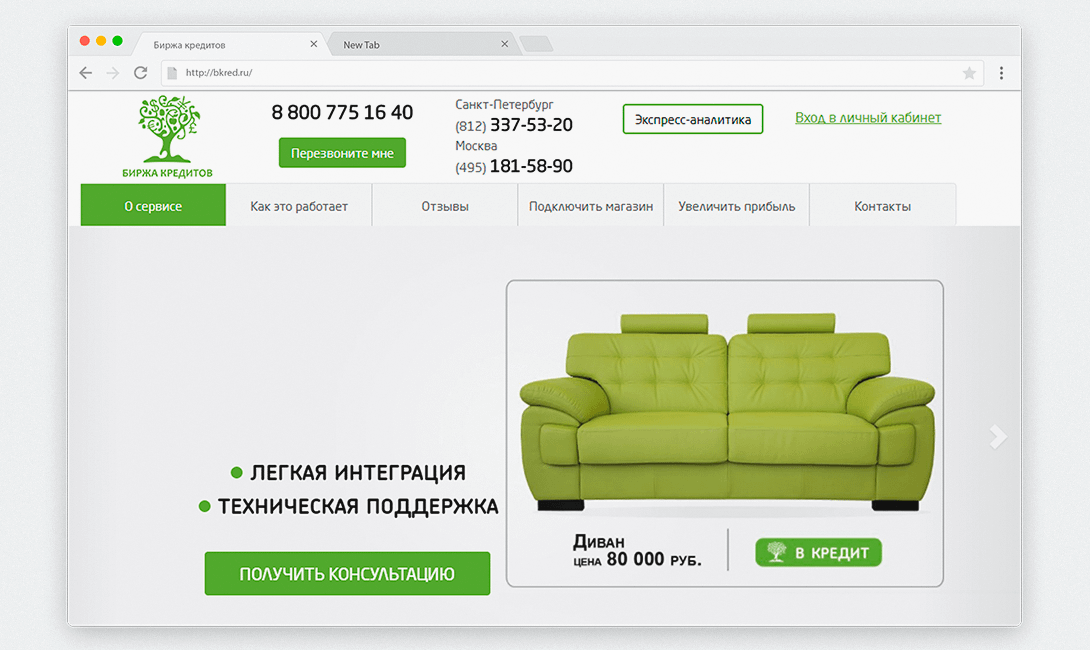Open the Как это работает section
This screenshot has width=1090, height=650.
pos(299,206)
